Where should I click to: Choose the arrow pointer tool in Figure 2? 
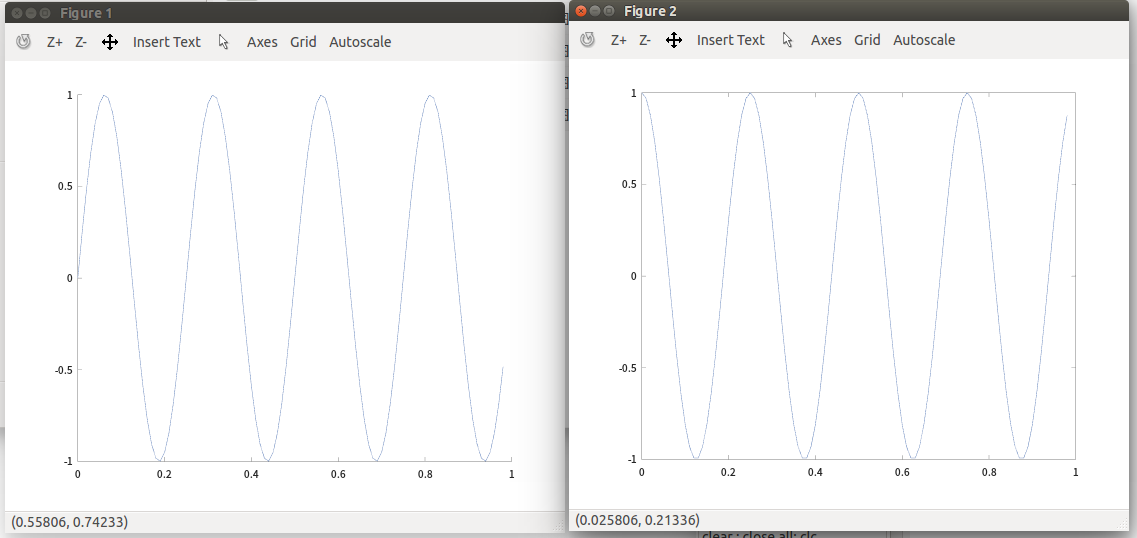coord(788,40)
